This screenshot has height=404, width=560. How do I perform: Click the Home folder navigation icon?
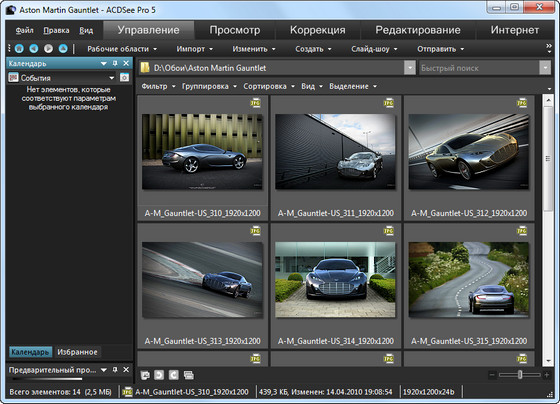pyautogui.click(x=19, y=49)
